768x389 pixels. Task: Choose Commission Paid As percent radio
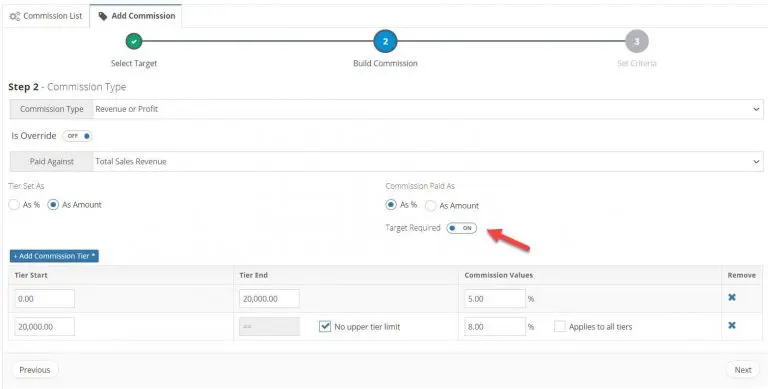[x=391, y=205]
